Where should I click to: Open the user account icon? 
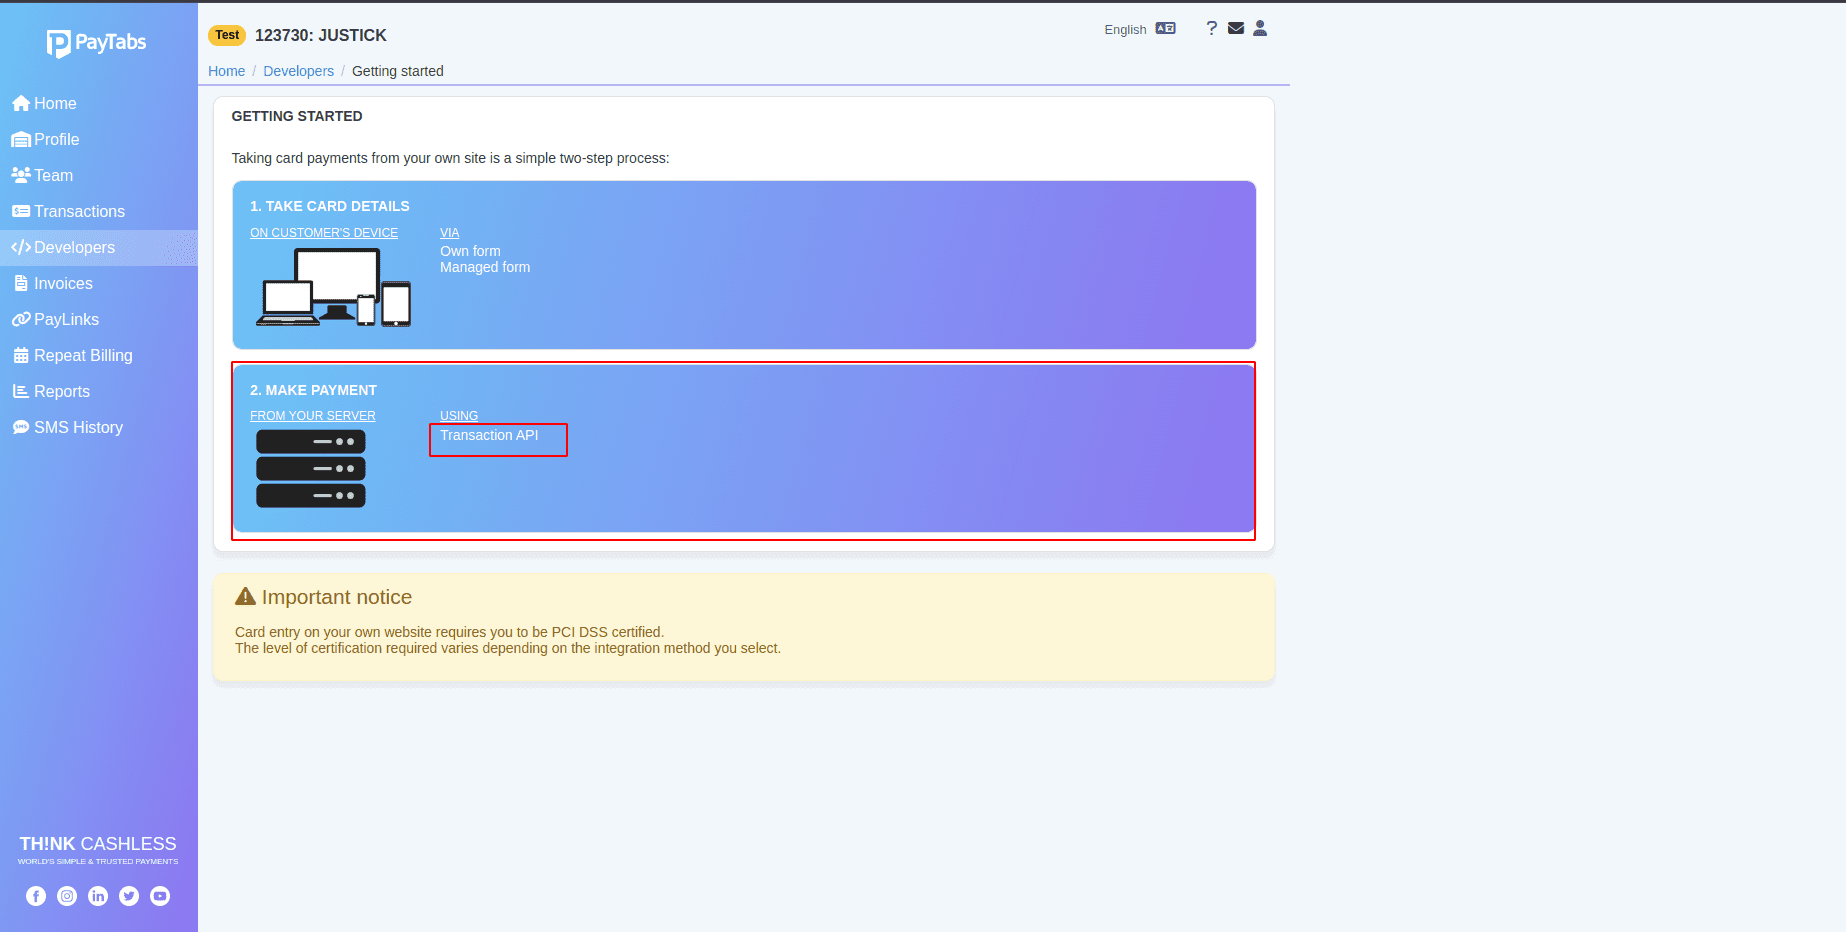pyautogui.click(x=1260, y=28)
